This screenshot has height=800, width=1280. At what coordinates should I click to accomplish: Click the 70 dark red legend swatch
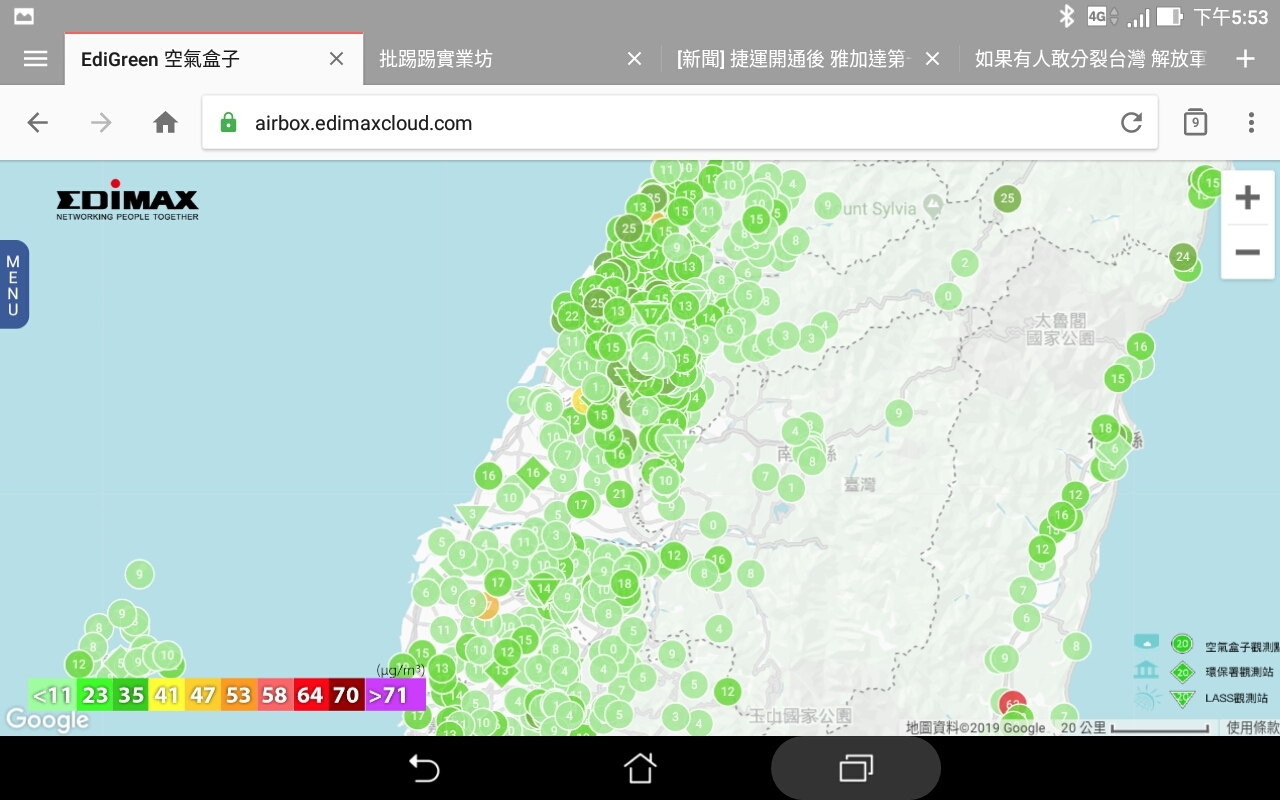346,695
